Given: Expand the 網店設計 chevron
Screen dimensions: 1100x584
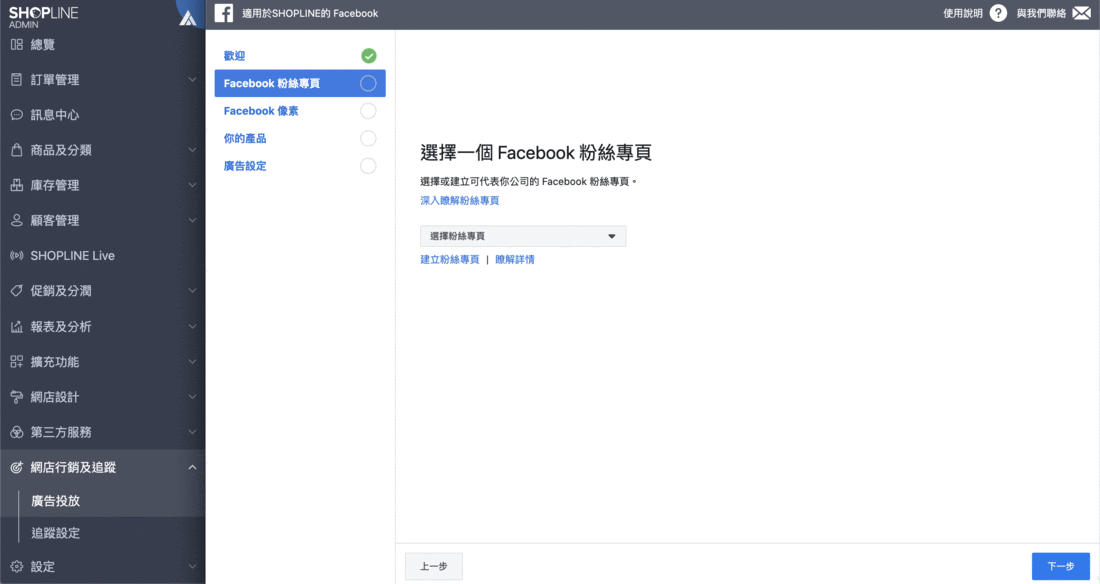Looking at the screenshot, I should point(192,397).
